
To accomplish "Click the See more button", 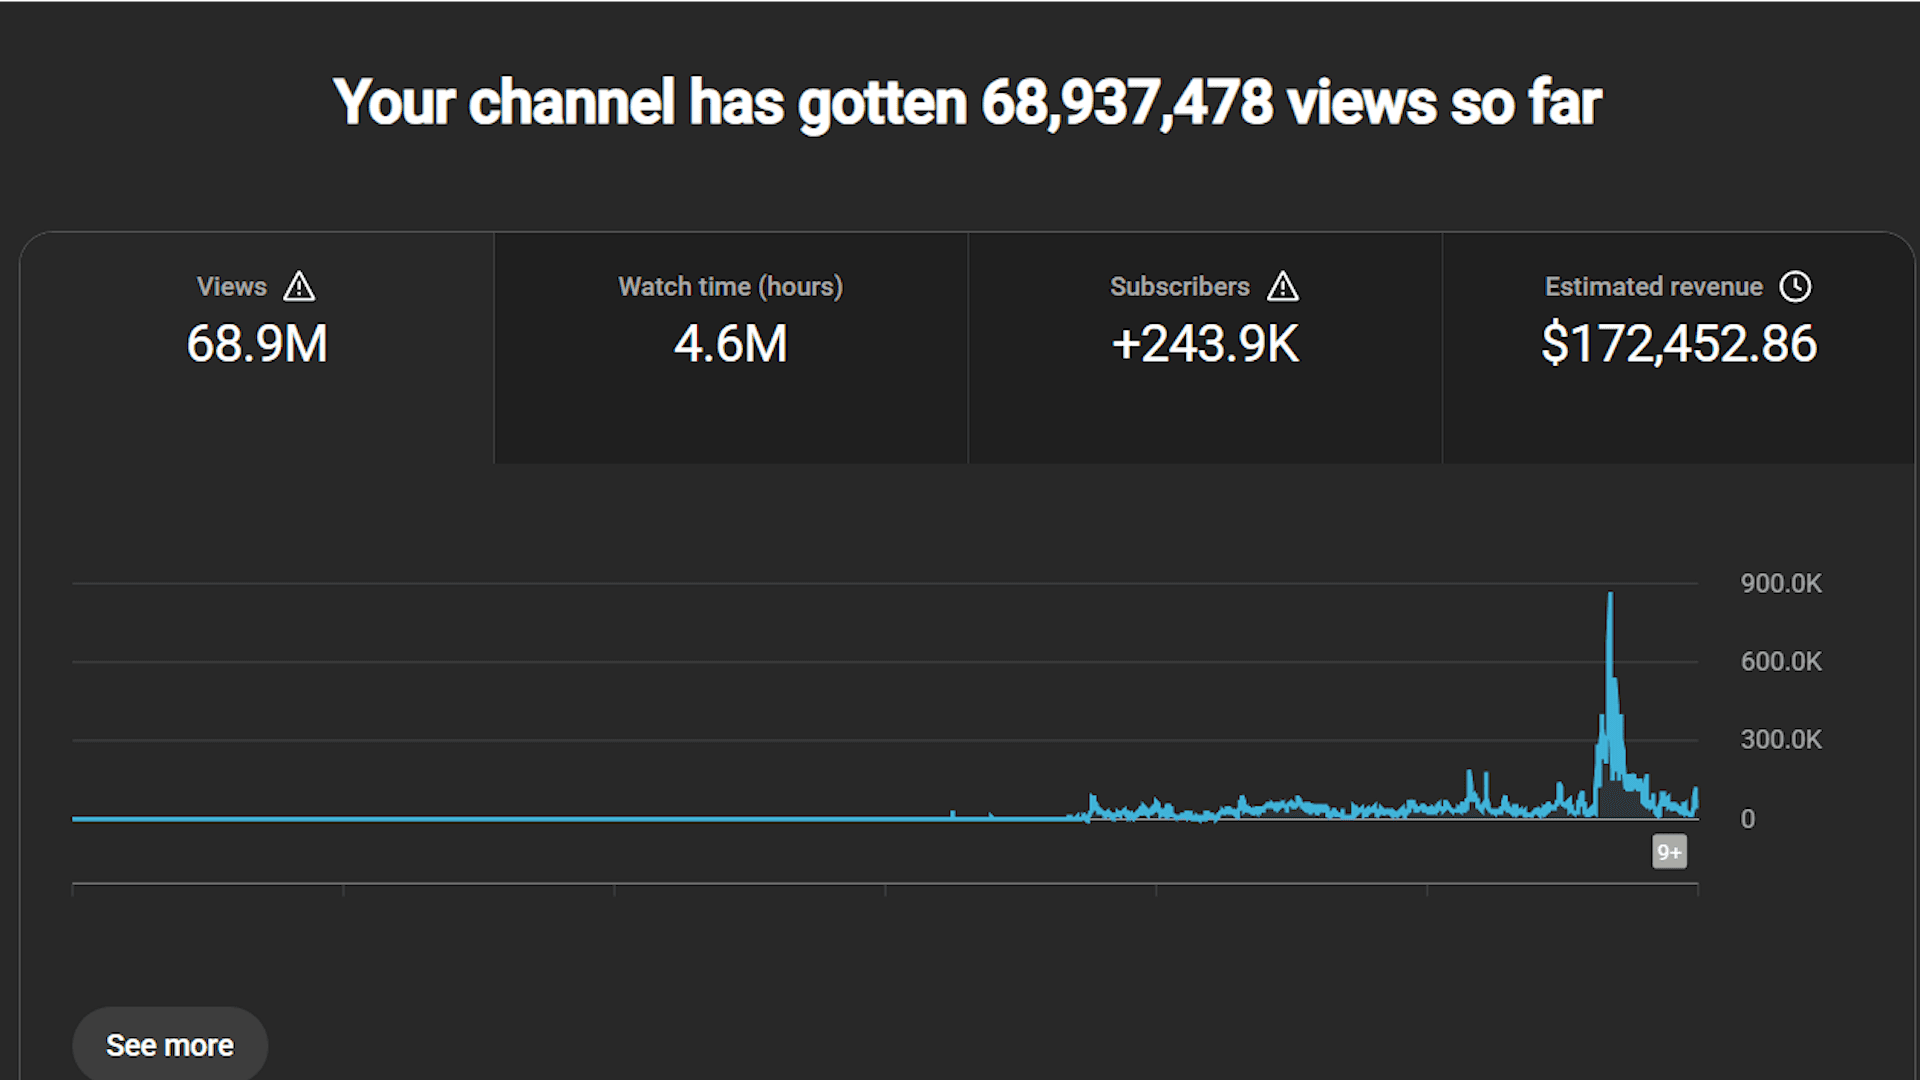I will (170, 1045).
